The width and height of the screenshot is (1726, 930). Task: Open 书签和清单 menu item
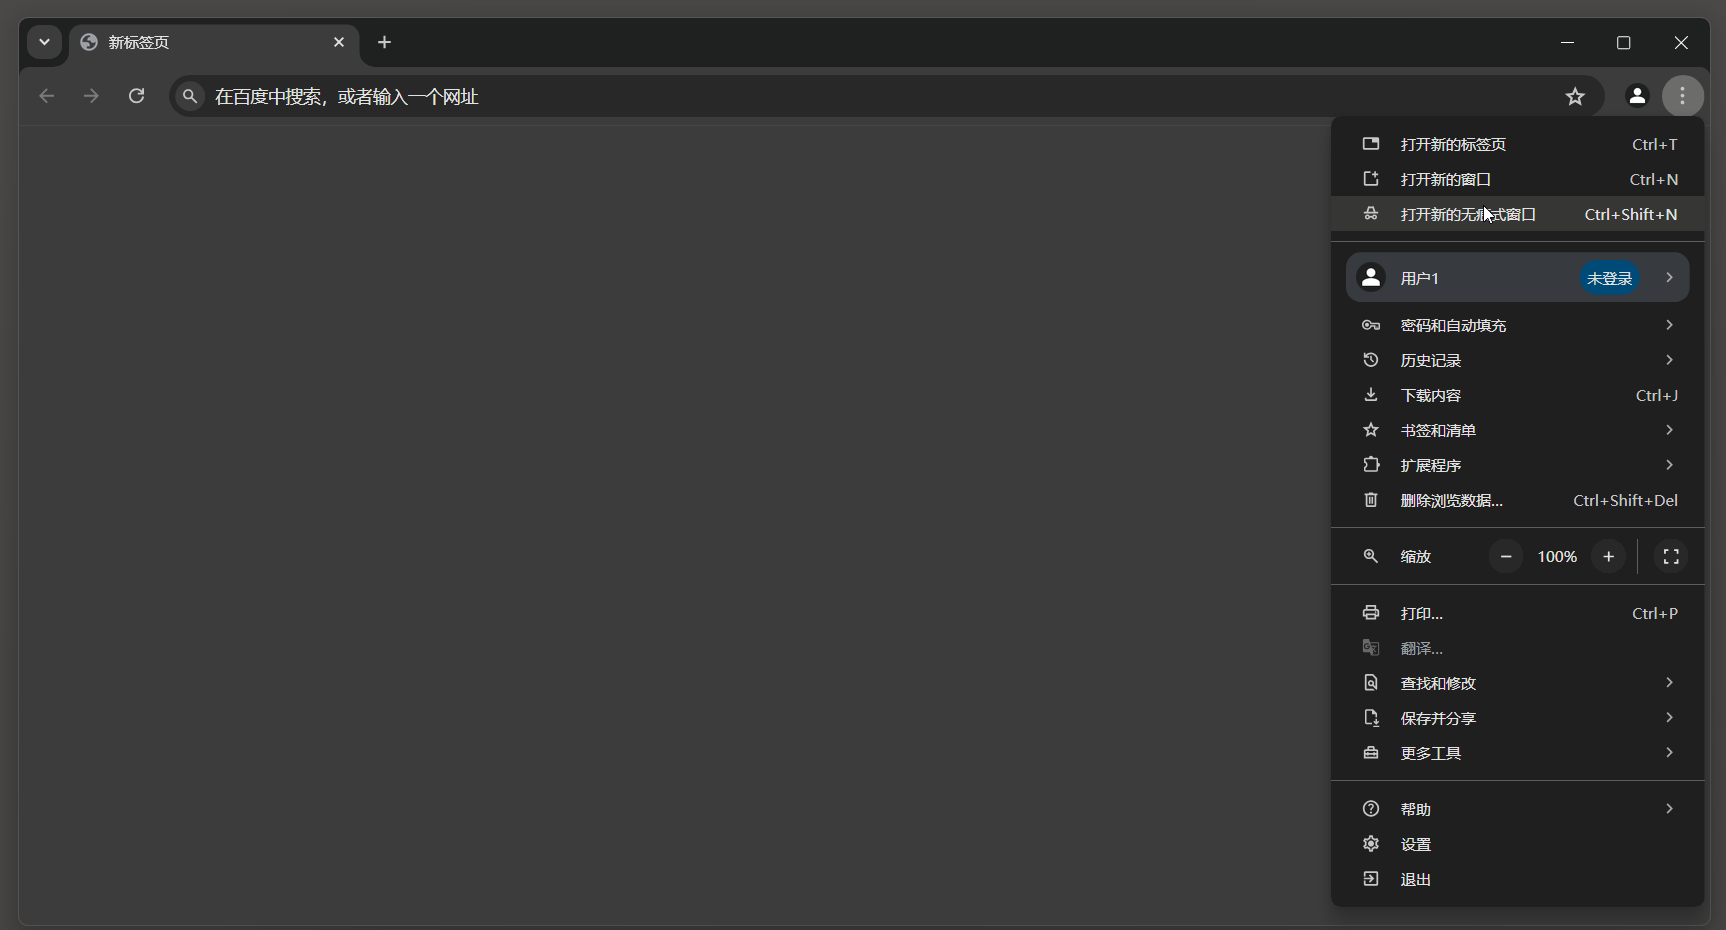point(1518,430)
